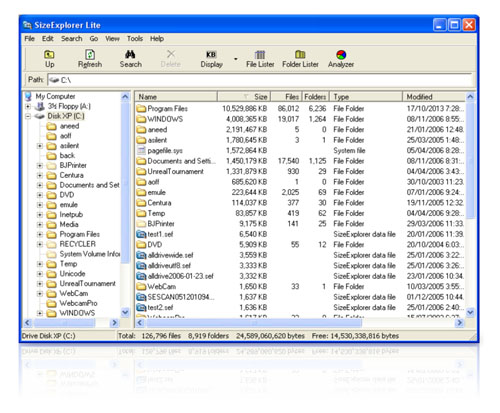The height and width of the screenshot is (413, 500).
Task: Click tree pane scroll down arrow
Action: (125, 313)
